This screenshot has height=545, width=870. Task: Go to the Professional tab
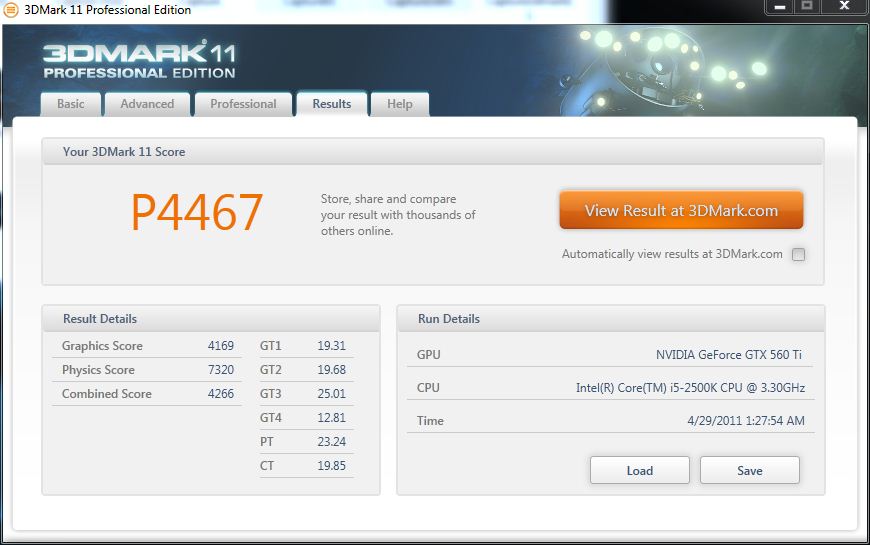pos(243,104)
